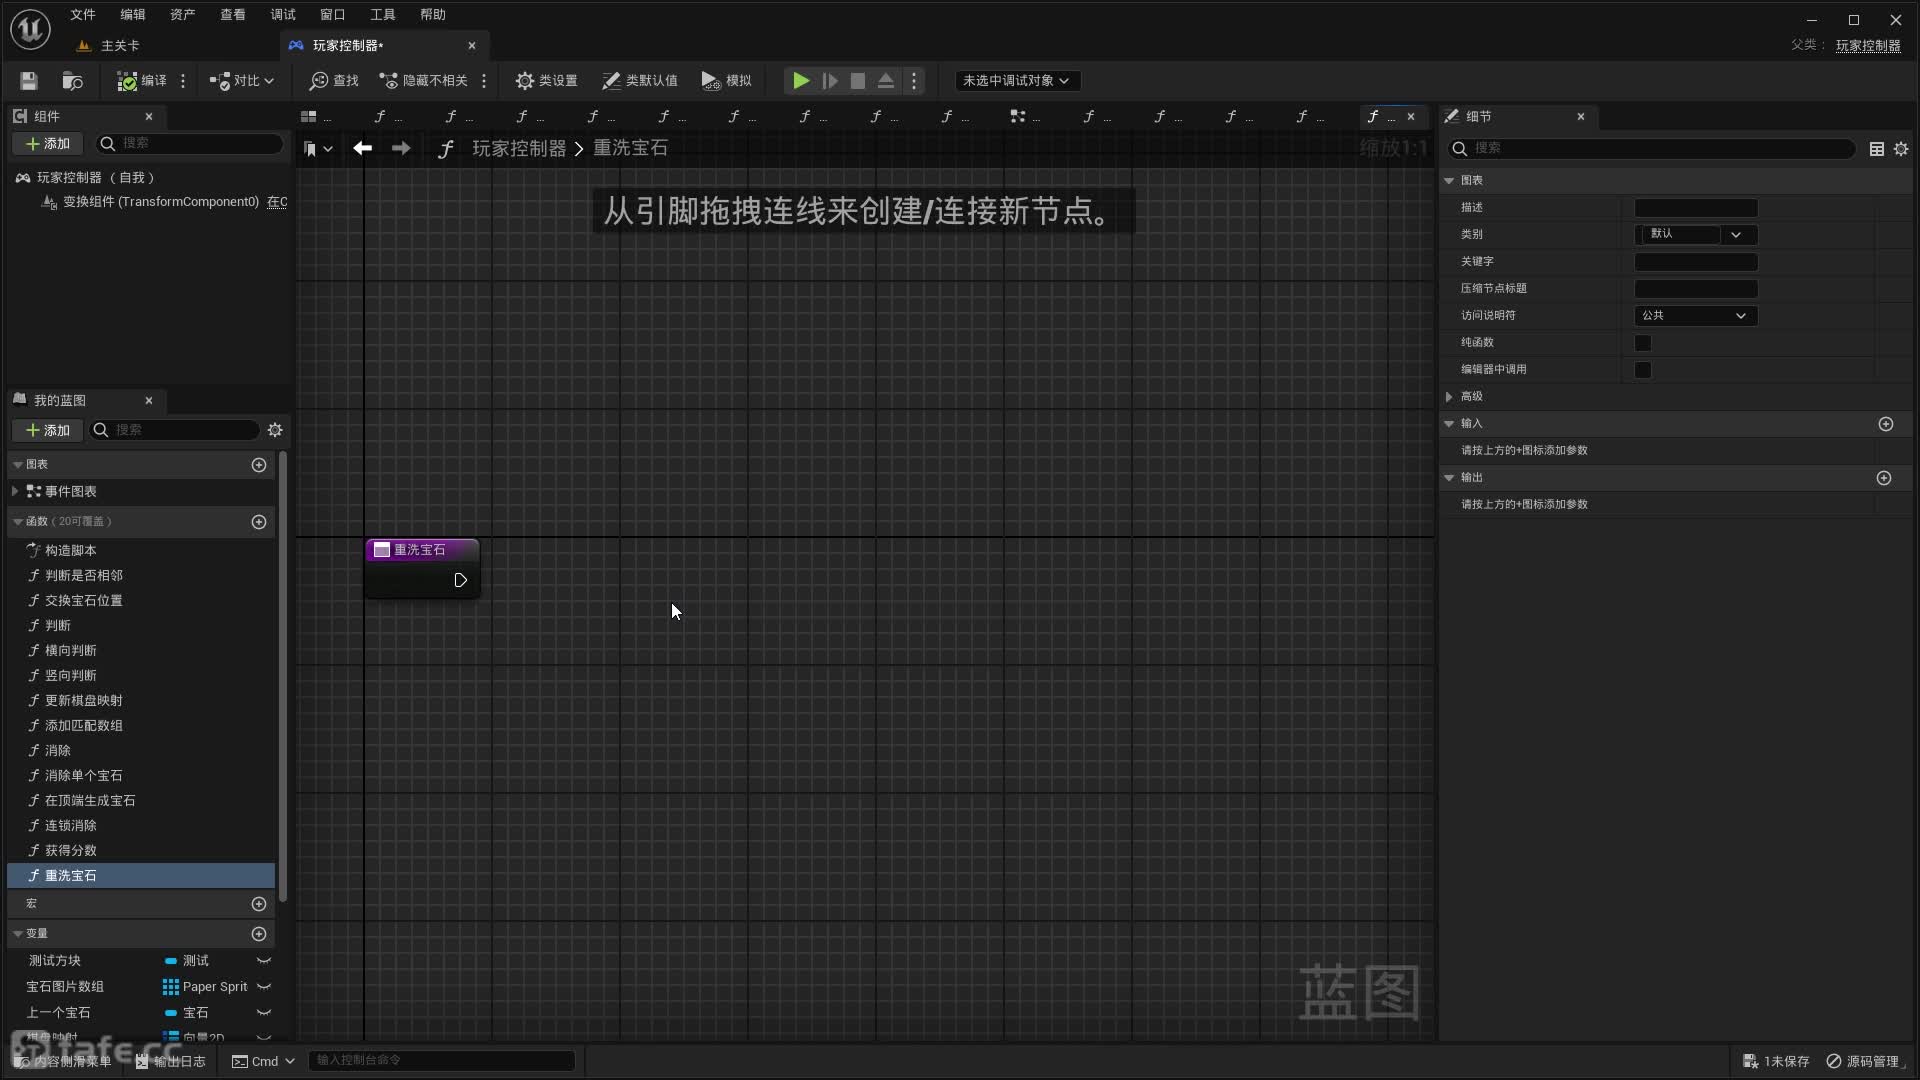Collapse the 函数 section
The width and height of the screenshot is (1920, 1080).
(x=17, y=522)
